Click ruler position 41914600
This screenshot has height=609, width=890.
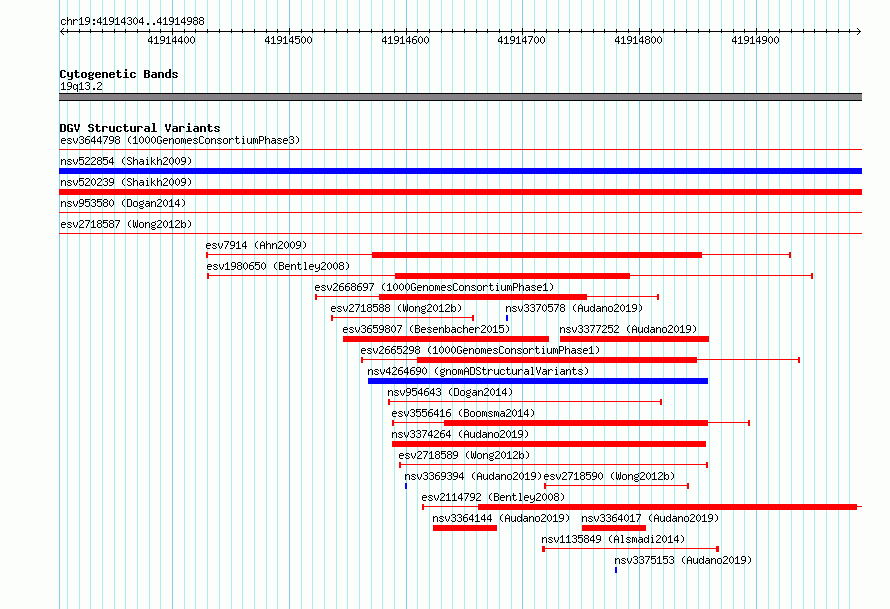click(405, 40)
